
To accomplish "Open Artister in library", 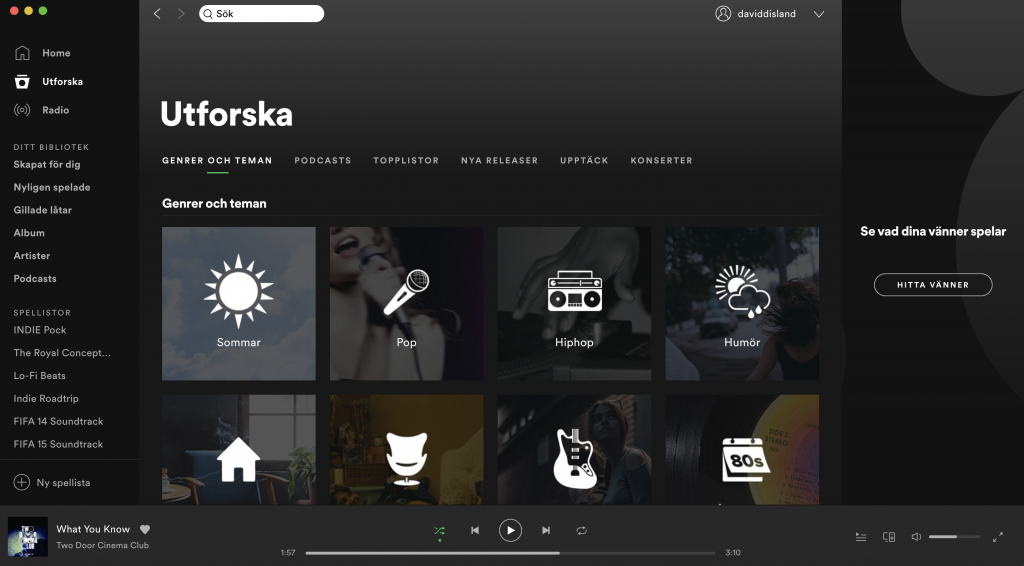I will point(32,256).
